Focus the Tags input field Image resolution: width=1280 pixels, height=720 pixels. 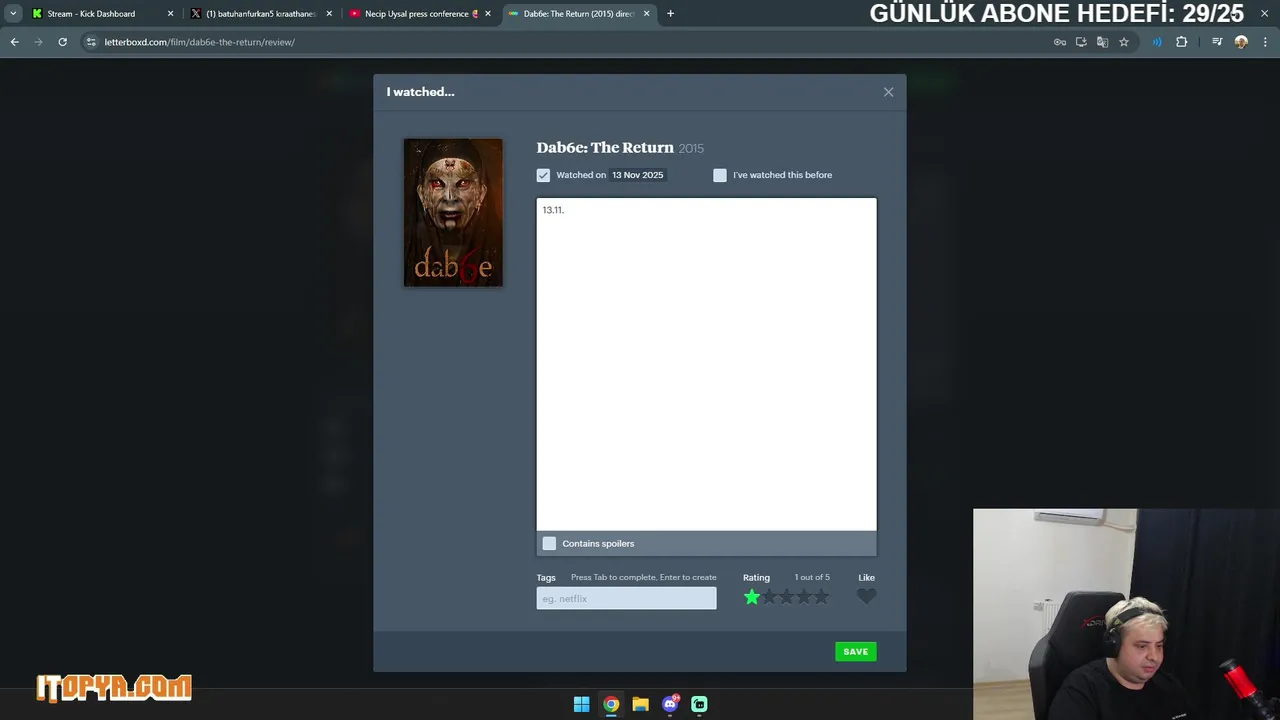pos(626,598)
